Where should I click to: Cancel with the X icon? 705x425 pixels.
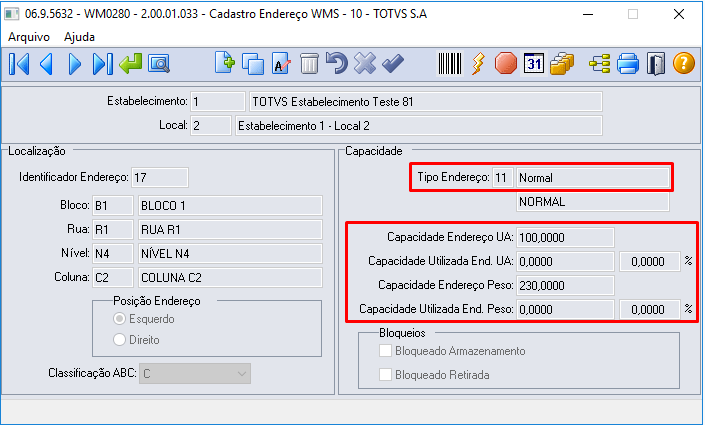365,63
